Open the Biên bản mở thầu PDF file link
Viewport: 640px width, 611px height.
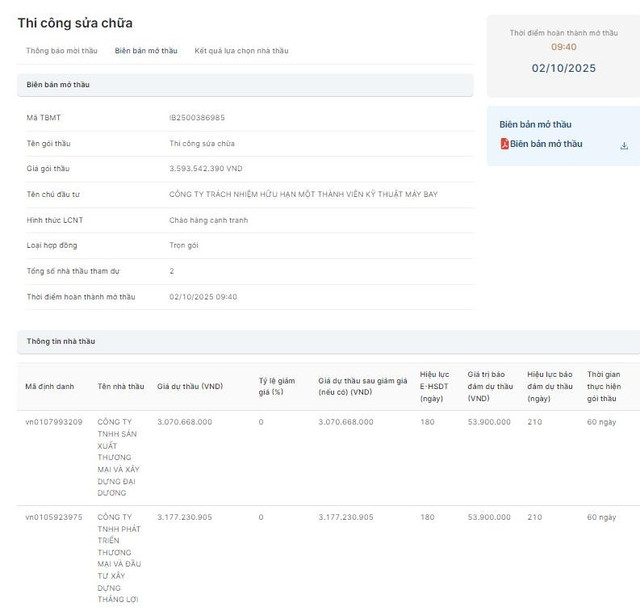pos(546,144)
